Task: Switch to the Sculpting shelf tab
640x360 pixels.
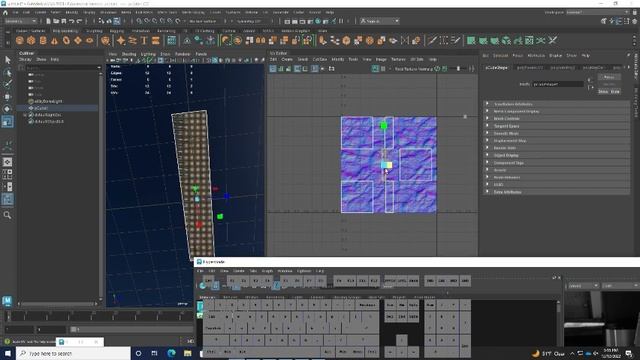Action: [x=94, y=31]
